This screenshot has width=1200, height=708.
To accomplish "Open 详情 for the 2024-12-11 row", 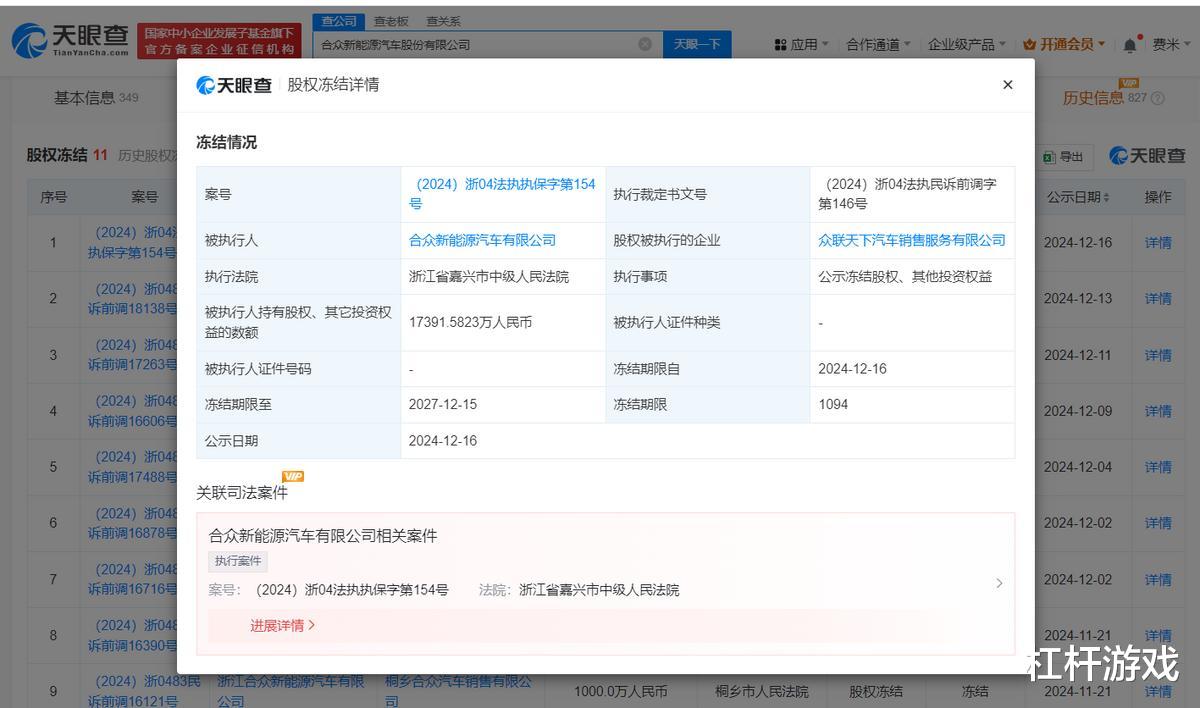I will [x=1158, y=355].
